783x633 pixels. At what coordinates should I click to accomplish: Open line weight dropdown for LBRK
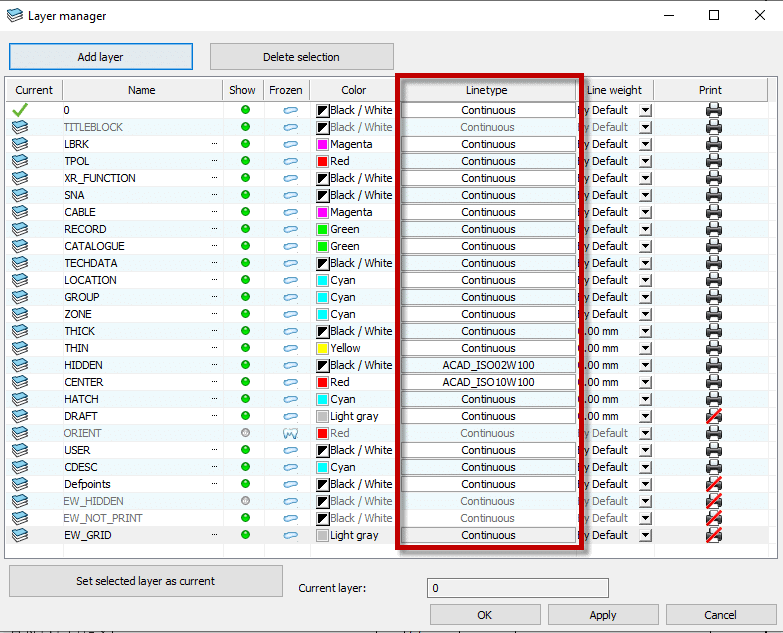coord(646,144)
